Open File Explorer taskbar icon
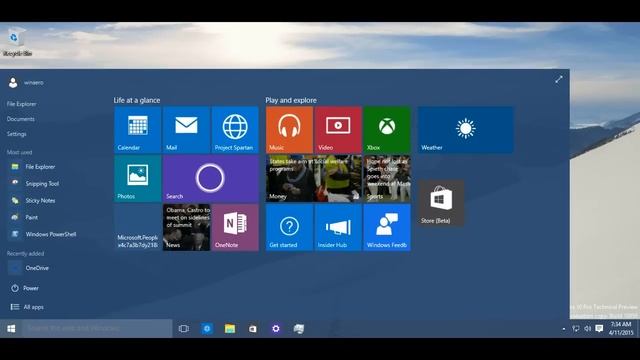Screen dimensions: 640x360 pyautogui.click(x=230, y=329)
